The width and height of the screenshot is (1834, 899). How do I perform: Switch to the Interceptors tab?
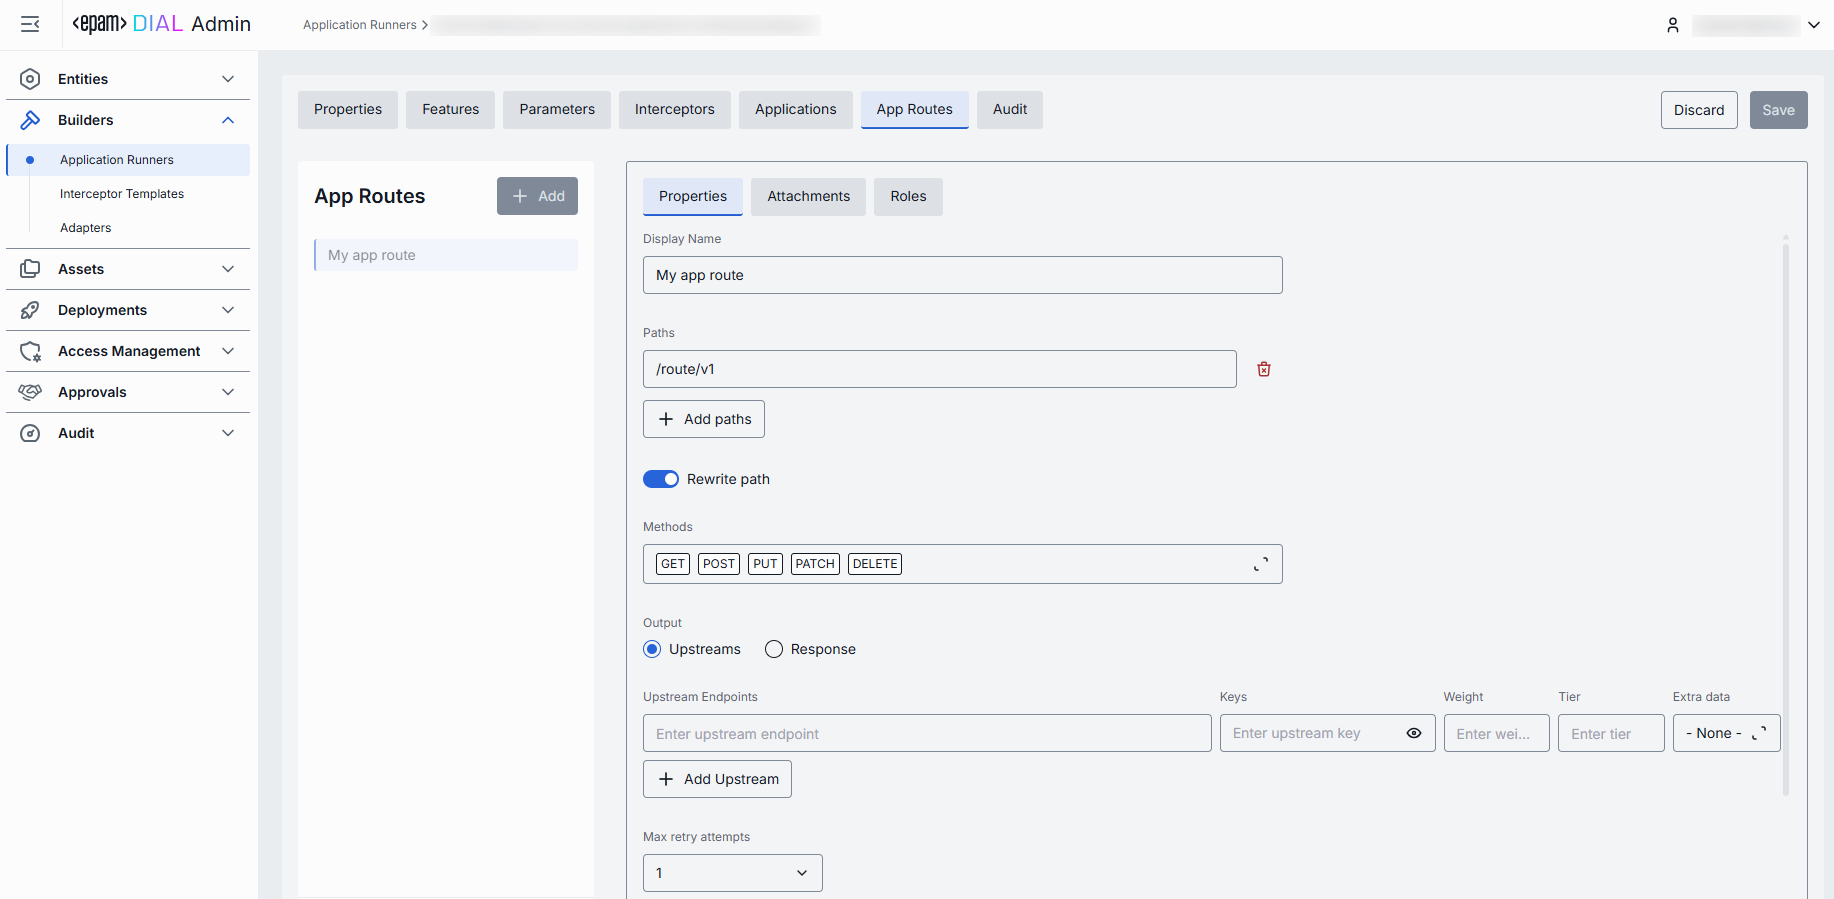point(674,110)
